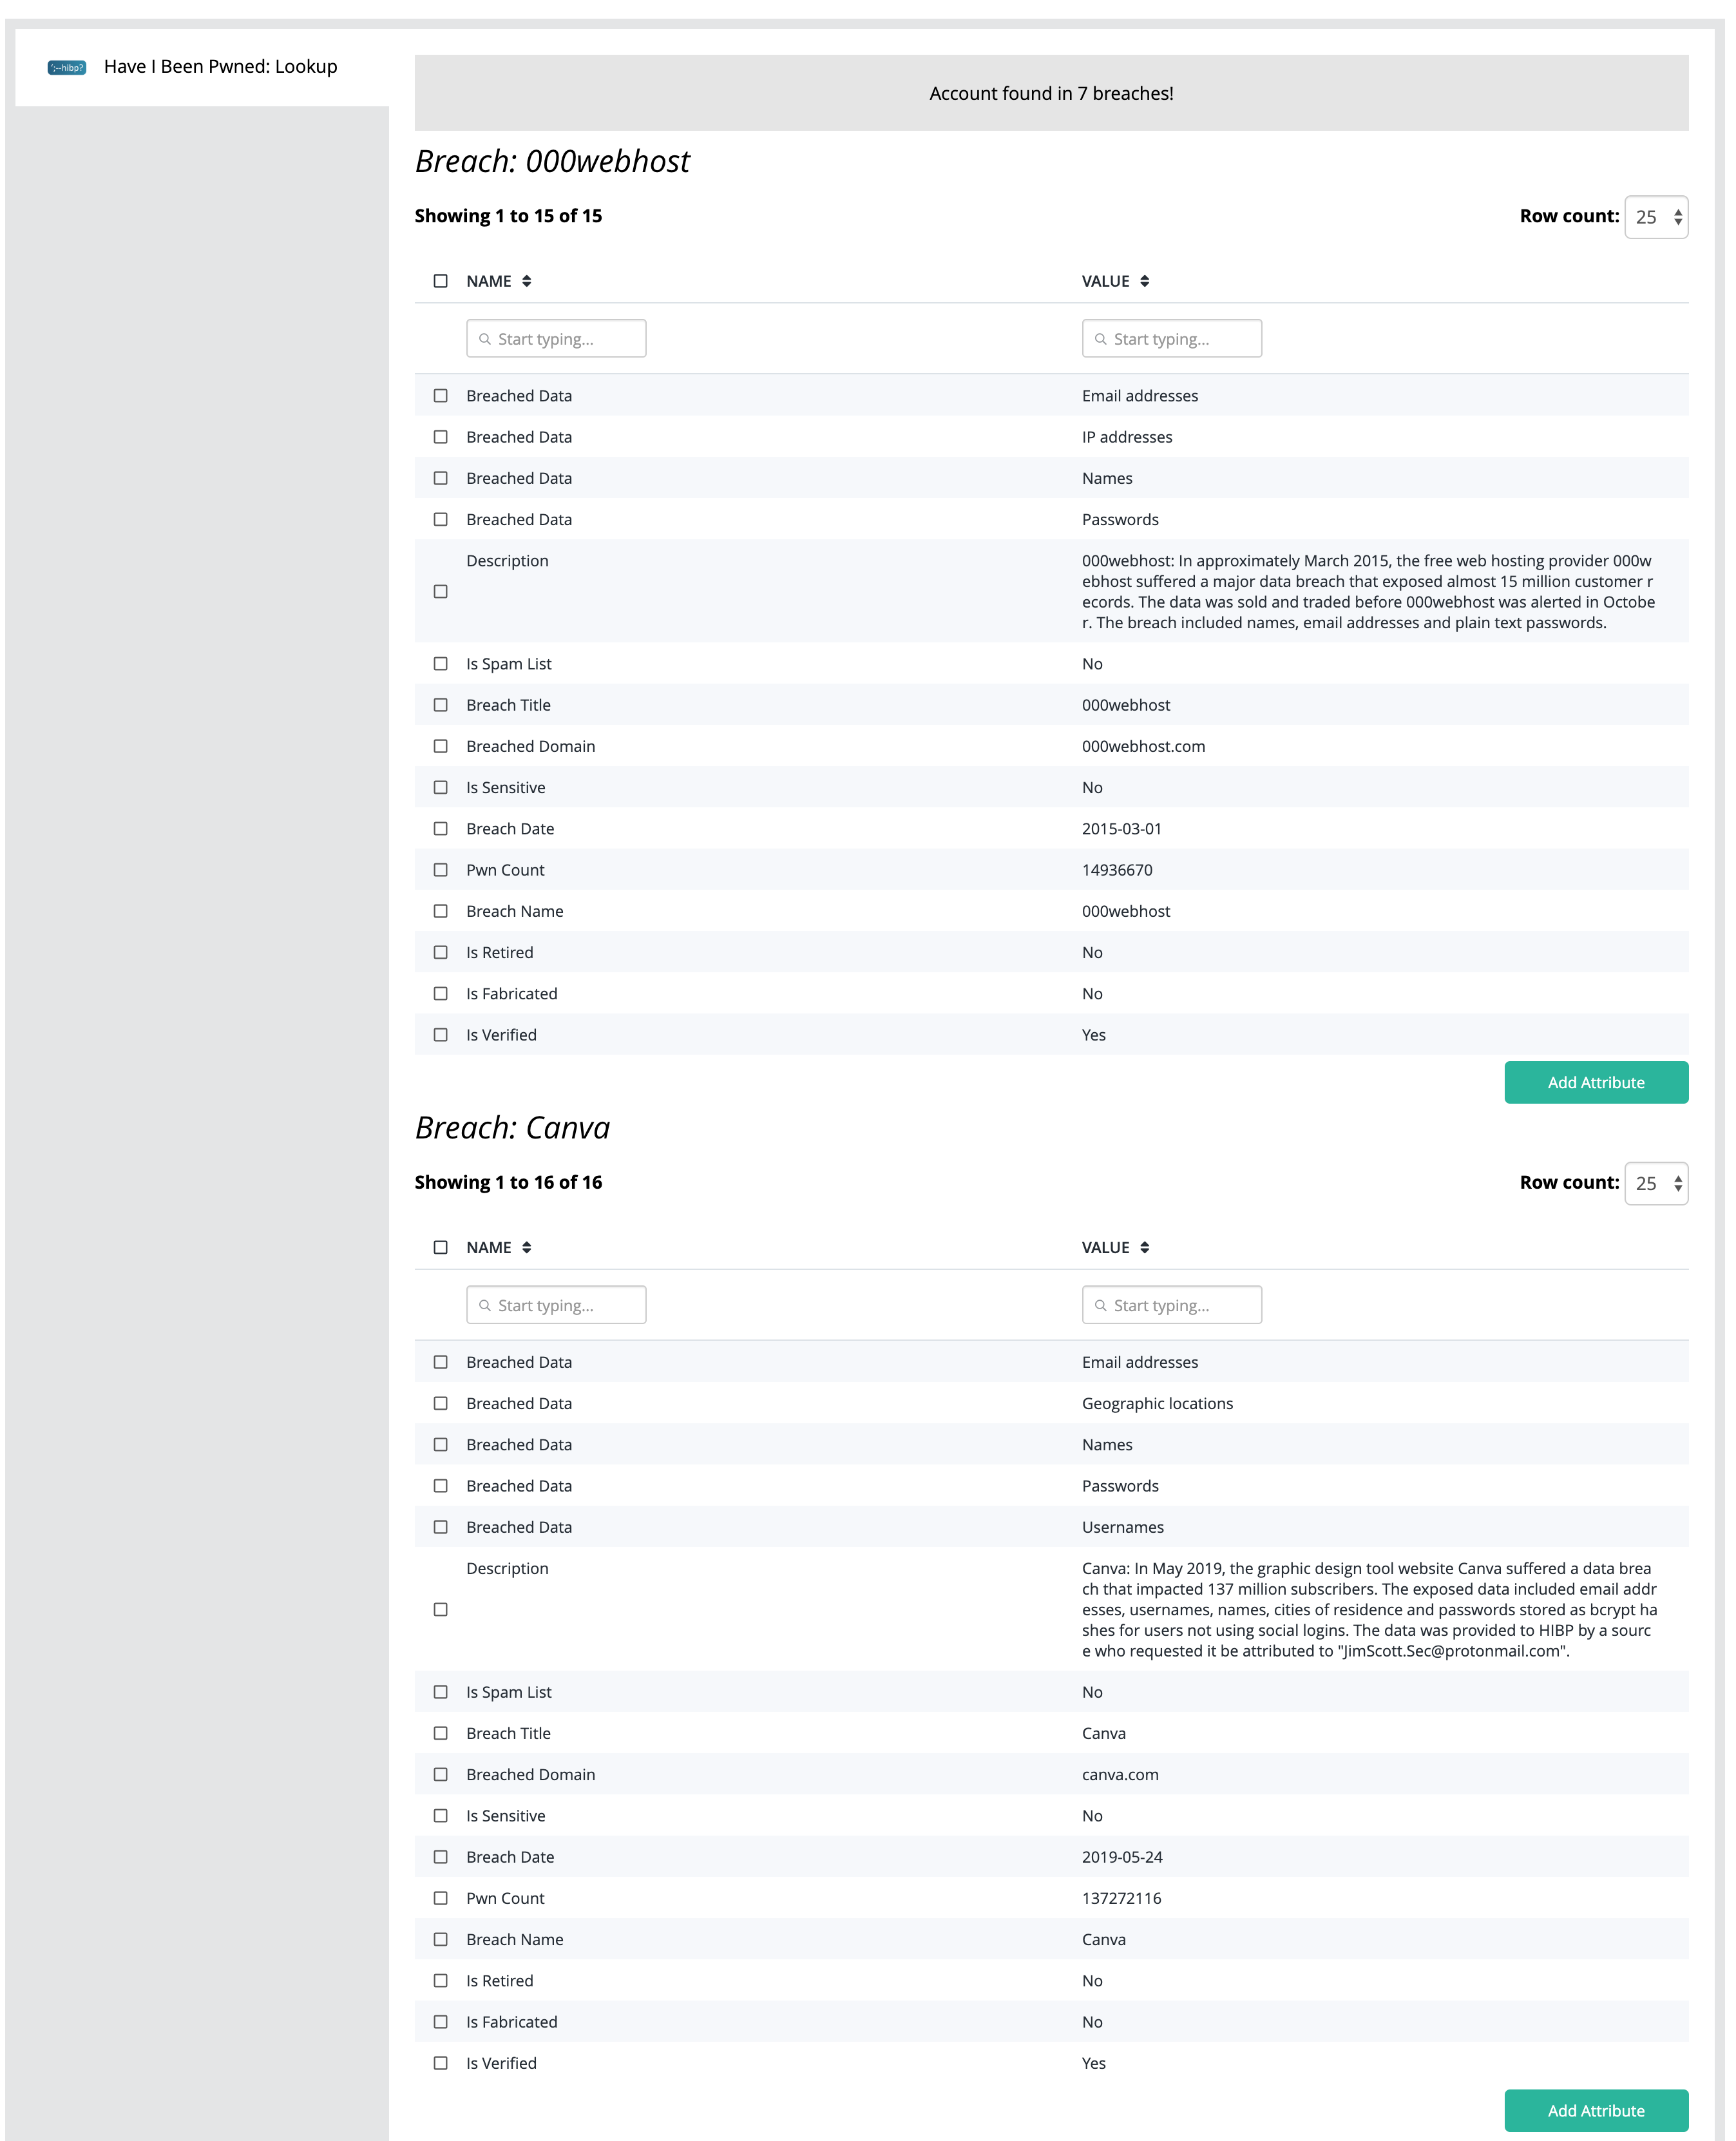Click the 2019-05-24 breach date value
This screenshot has width=1736, height=2141.
(x=1122, y=1857)
